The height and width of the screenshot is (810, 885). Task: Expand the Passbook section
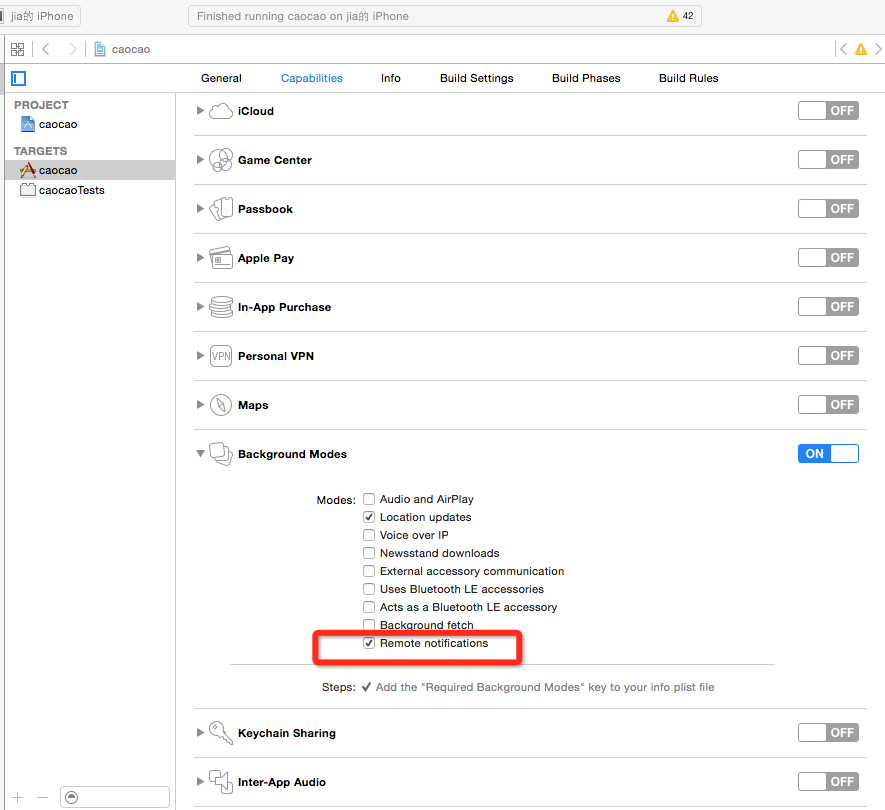200,209
